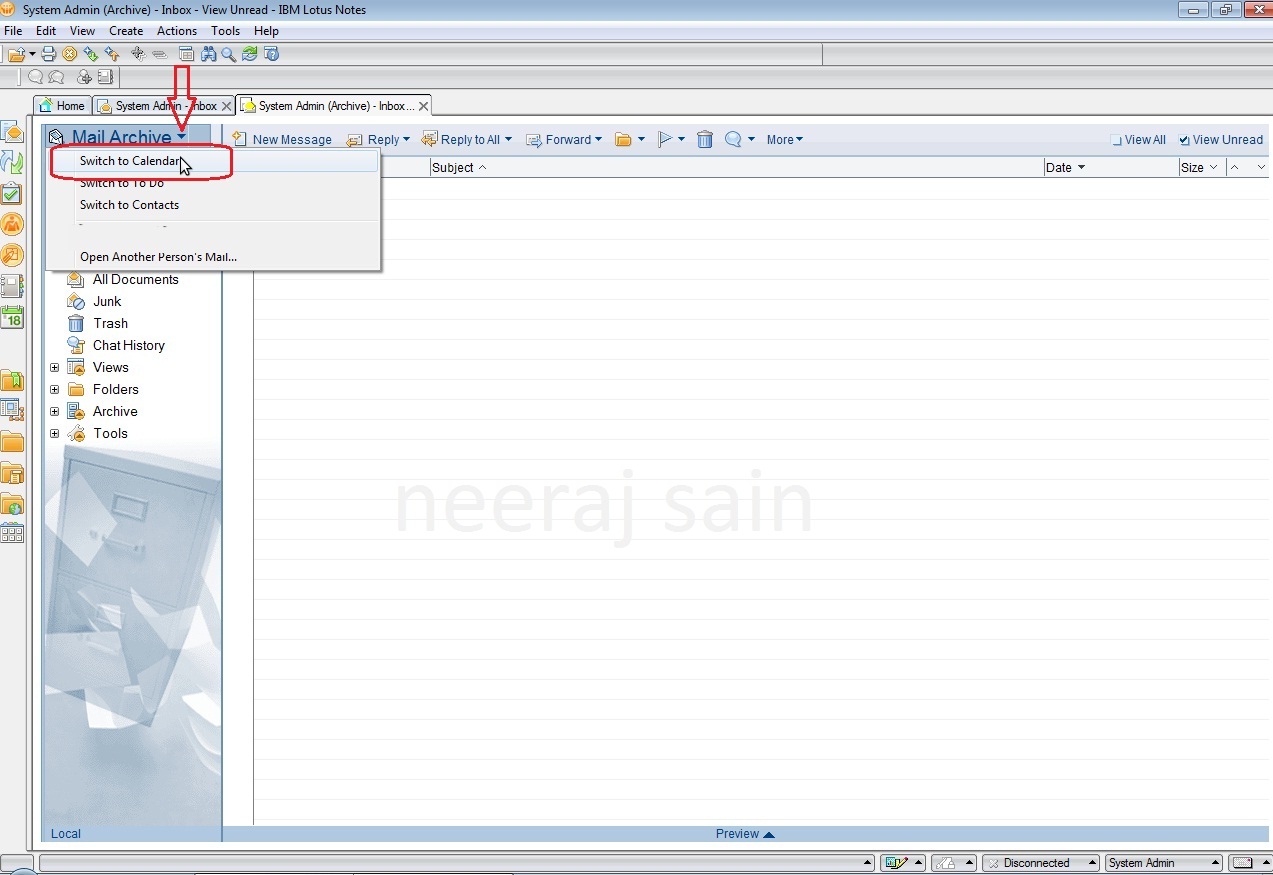Click the single chat bubble toolbar icon
Image resolution: width=1273 pixels, height=875 pixels.
(x=36, y=77)
